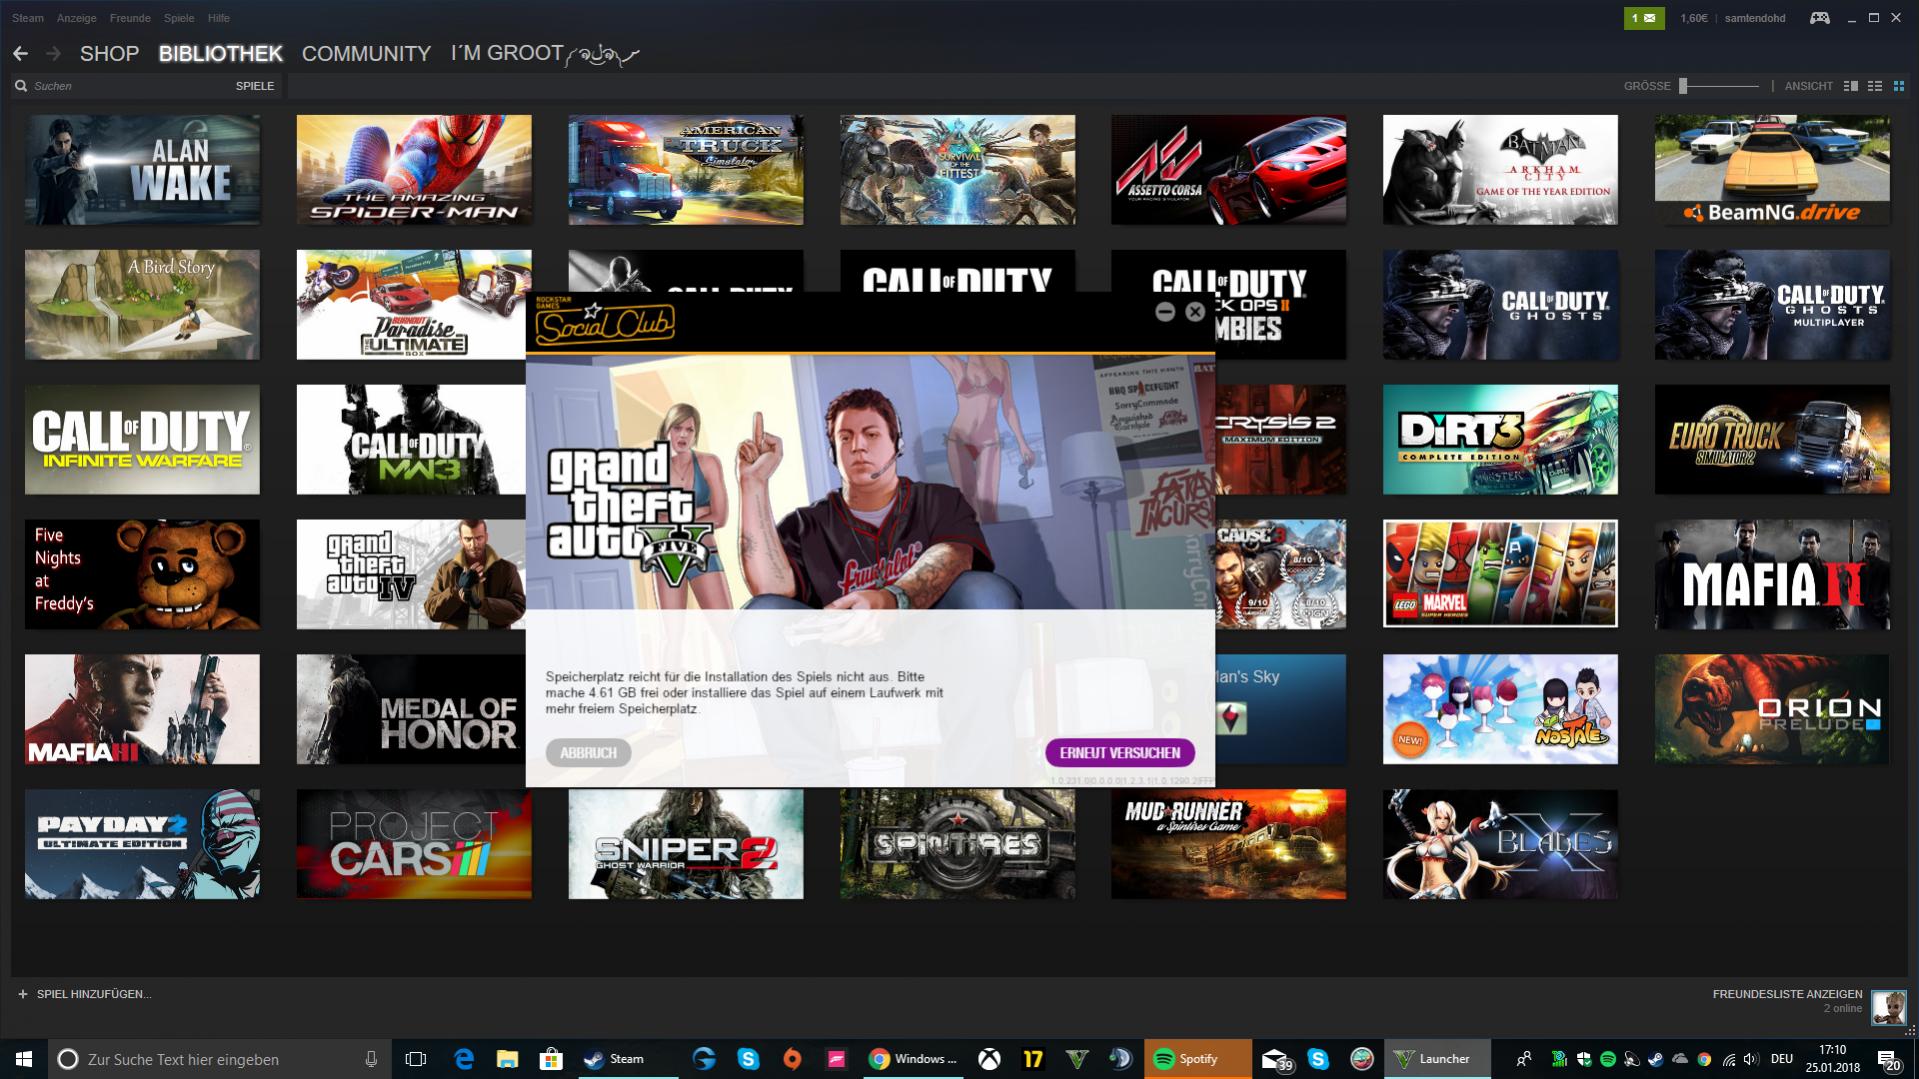Click SPIEL HINZUFÜGEN... link
This screenshot has height=1079, width=1919.
point(94,994)
